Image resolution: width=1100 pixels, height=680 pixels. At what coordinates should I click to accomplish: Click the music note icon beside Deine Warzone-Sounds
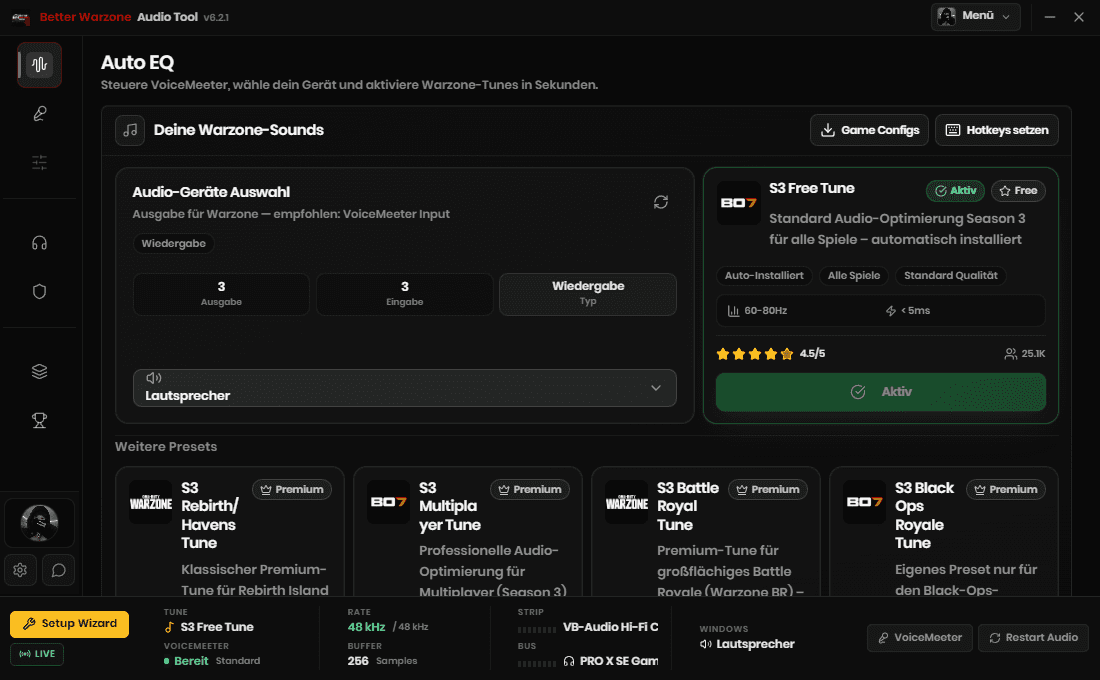tap(130, 130)
